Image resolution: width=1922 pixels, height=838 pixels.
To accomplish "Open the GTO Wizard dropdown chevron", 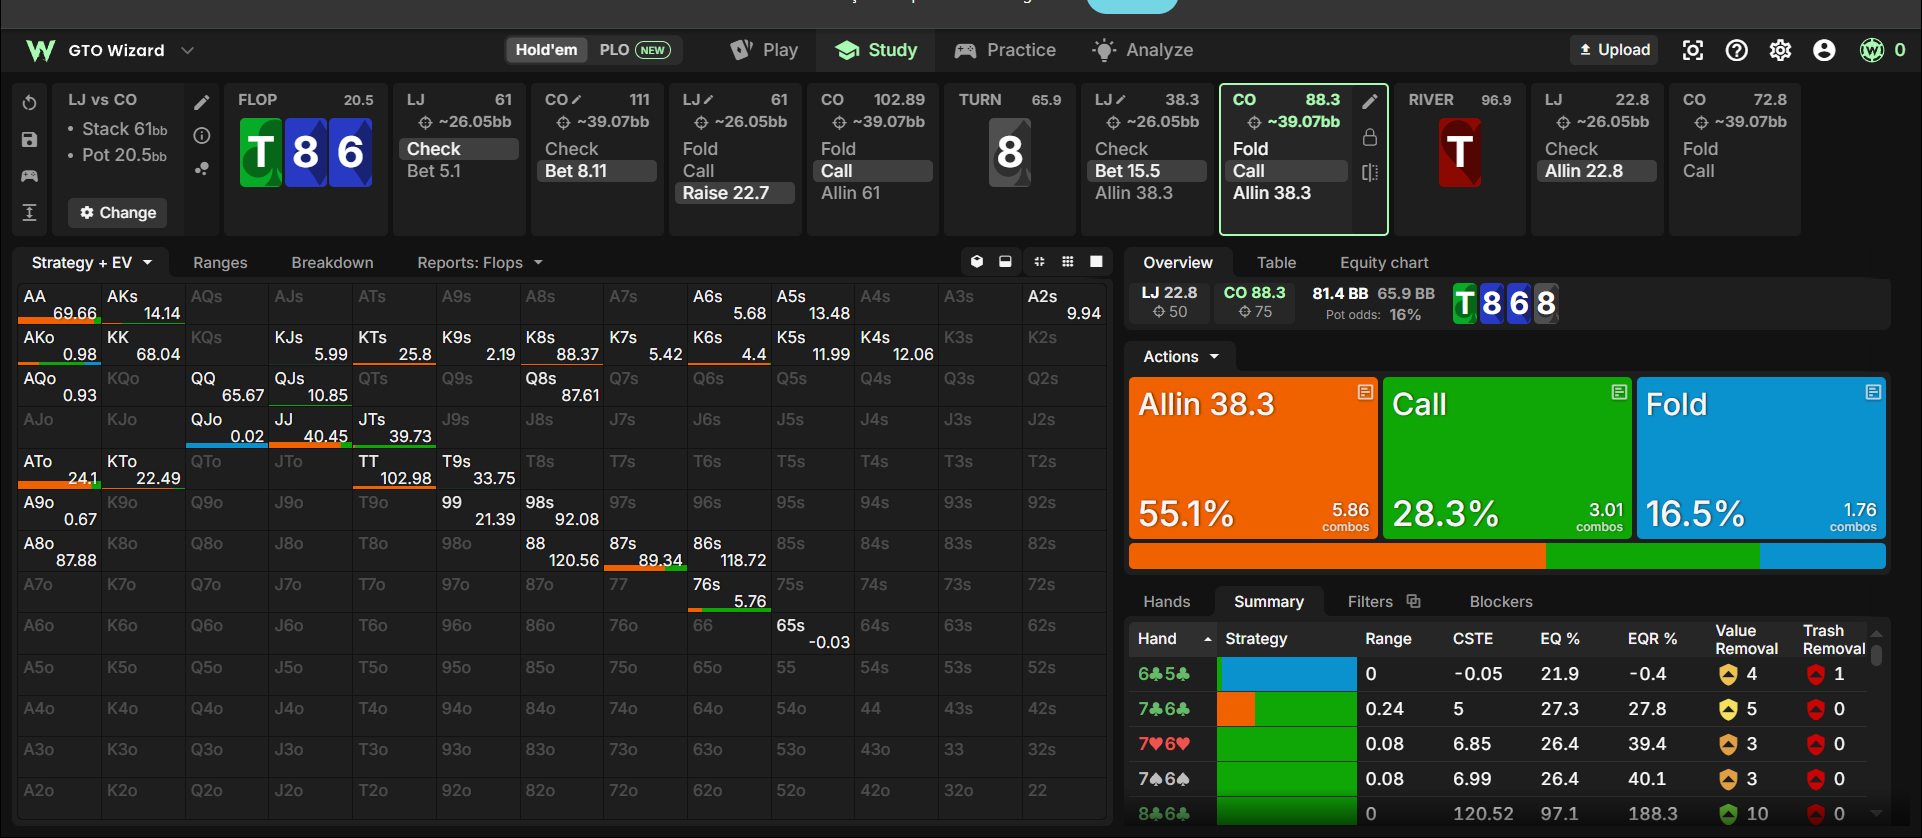I will [187, 50].
